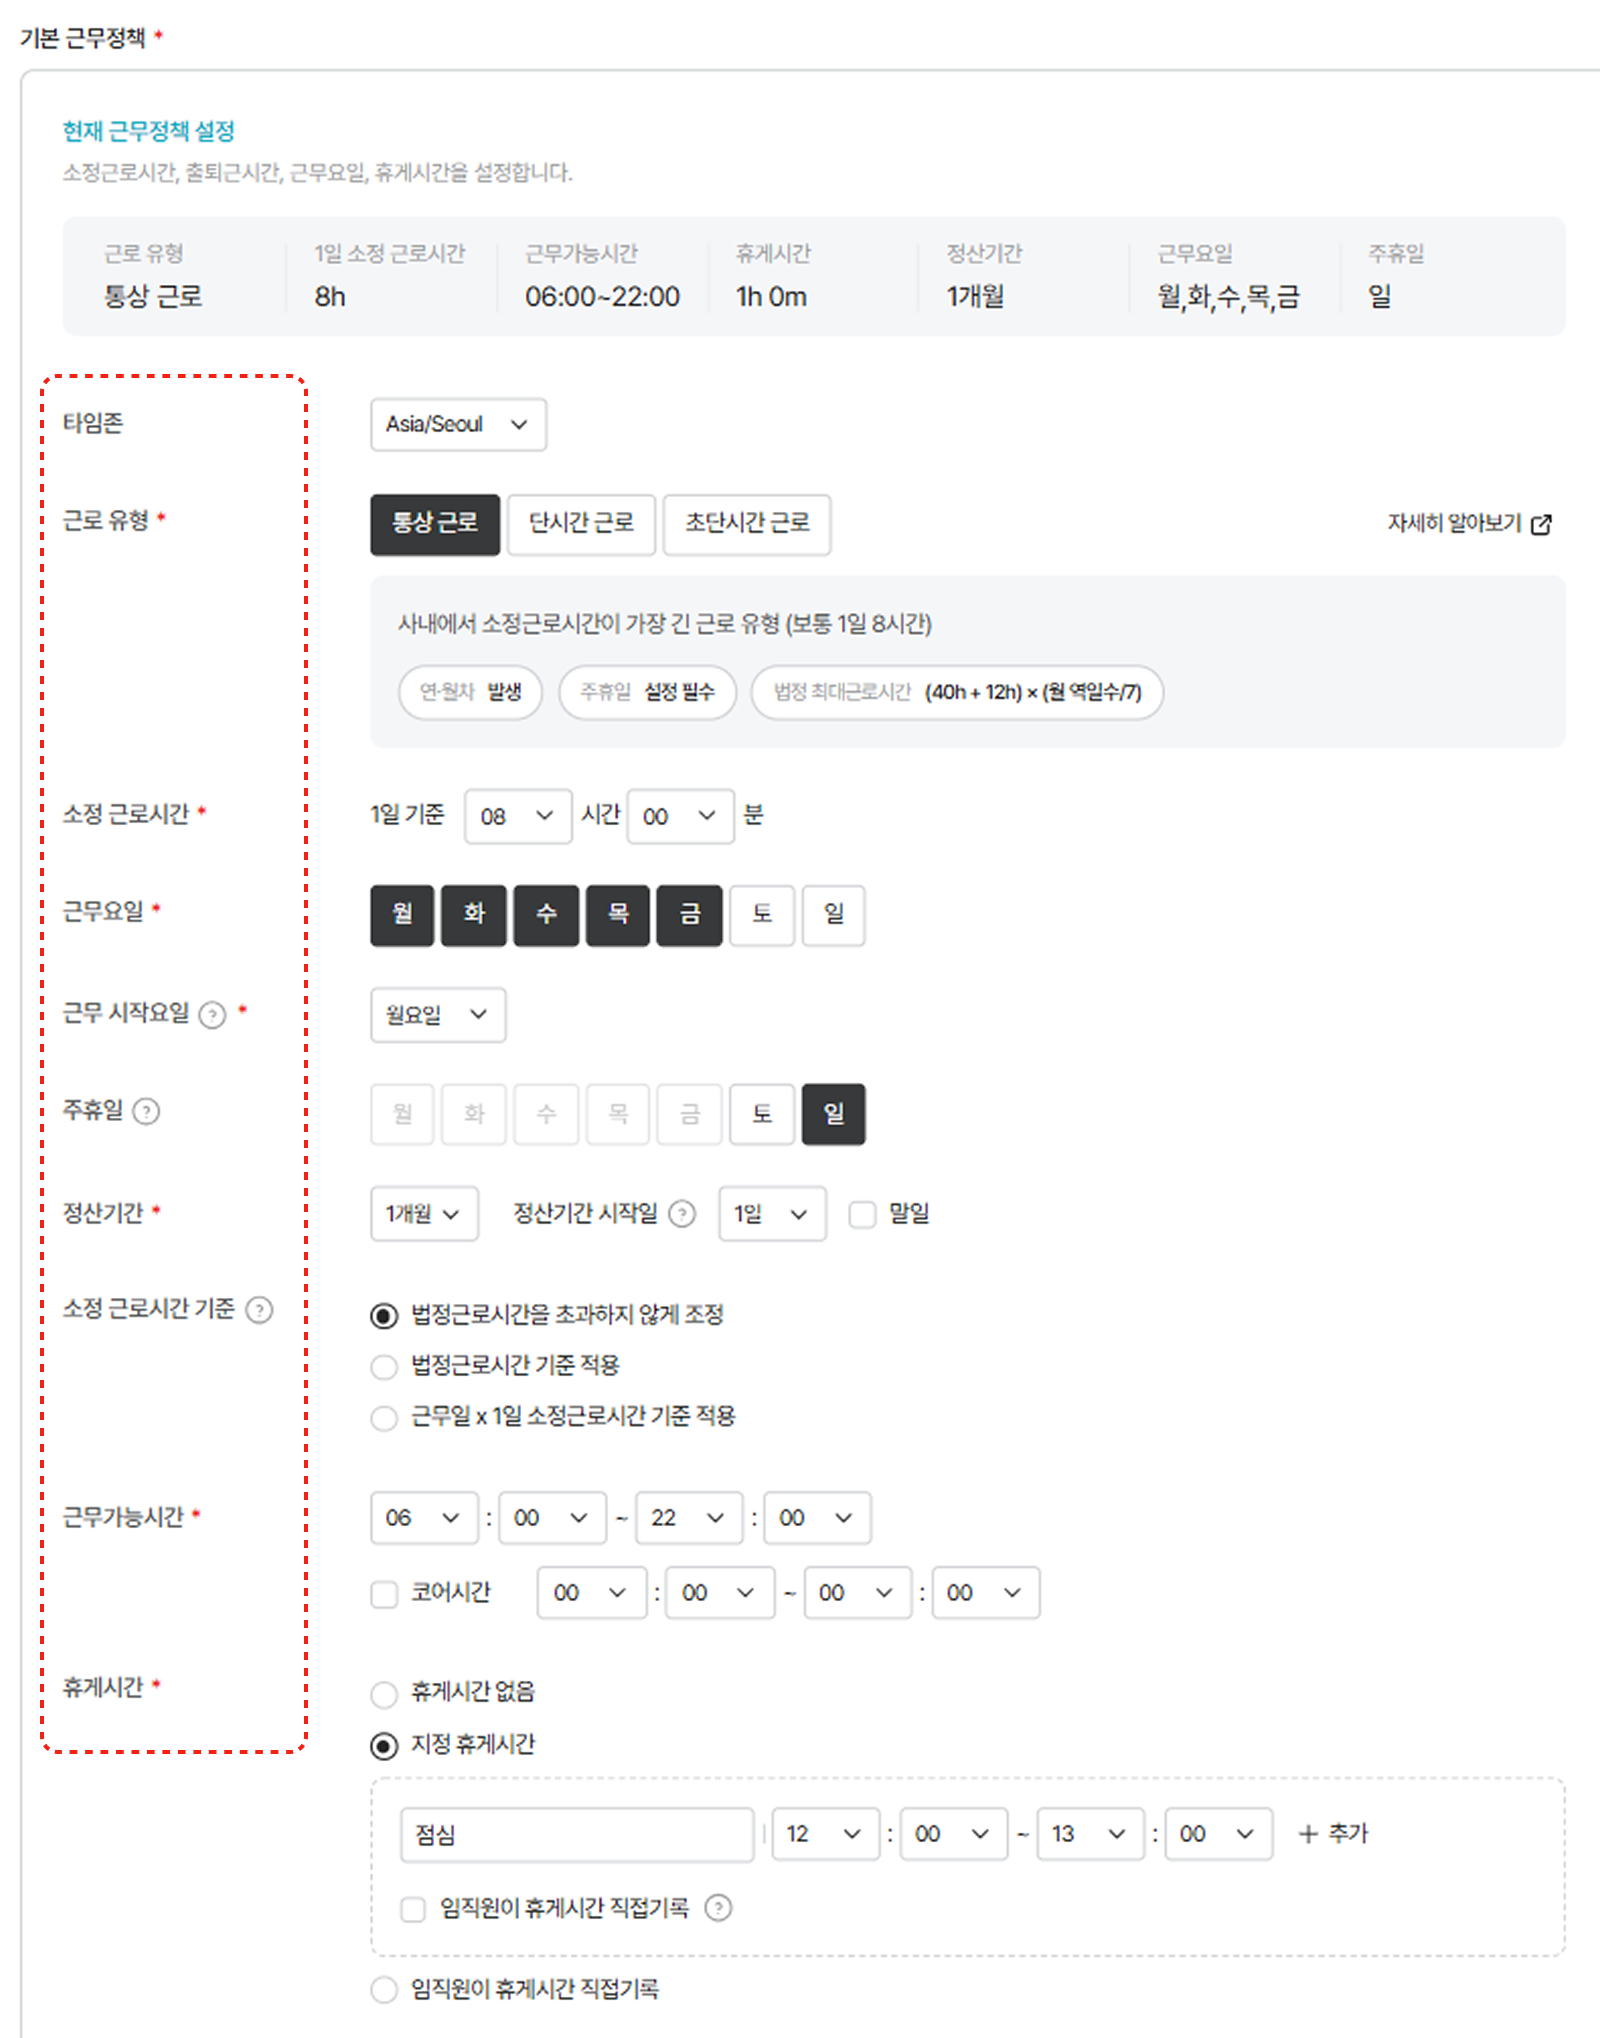The width and height of the screenshot is (1600, 2038).
Task: Toggle 일 in 근무요일 row
Action: pyautogui.click(x=834, y=915)
